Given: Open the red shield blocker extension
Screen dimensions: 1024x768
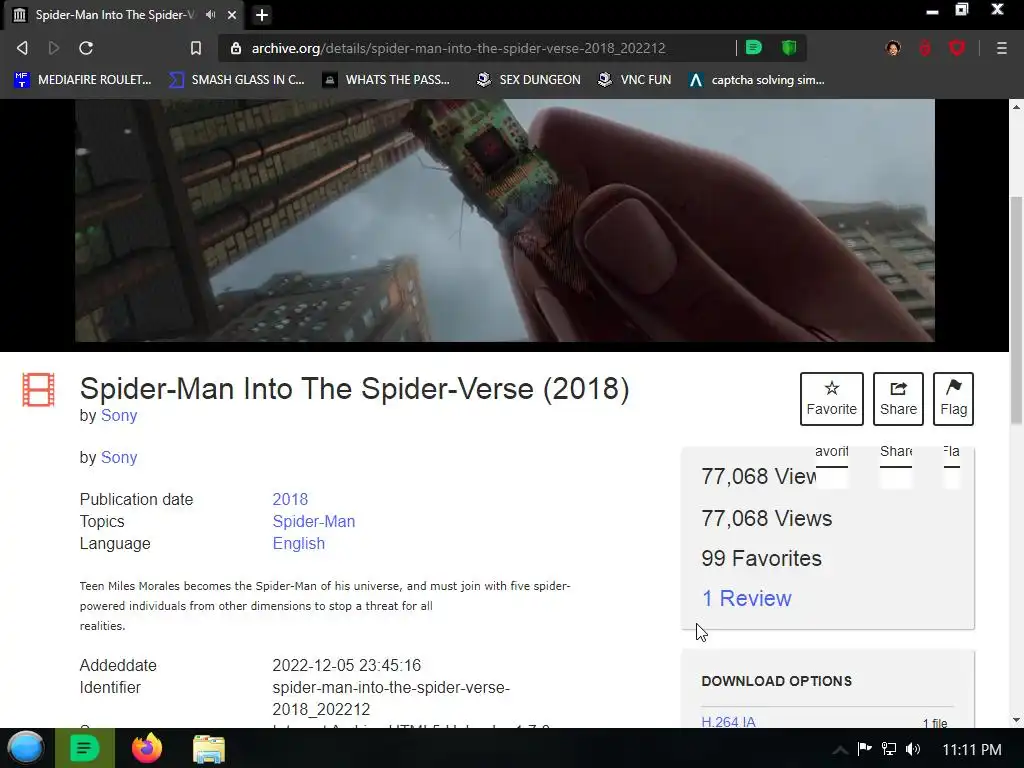Looking at the screenshot, I should click(x=957, y=48).
